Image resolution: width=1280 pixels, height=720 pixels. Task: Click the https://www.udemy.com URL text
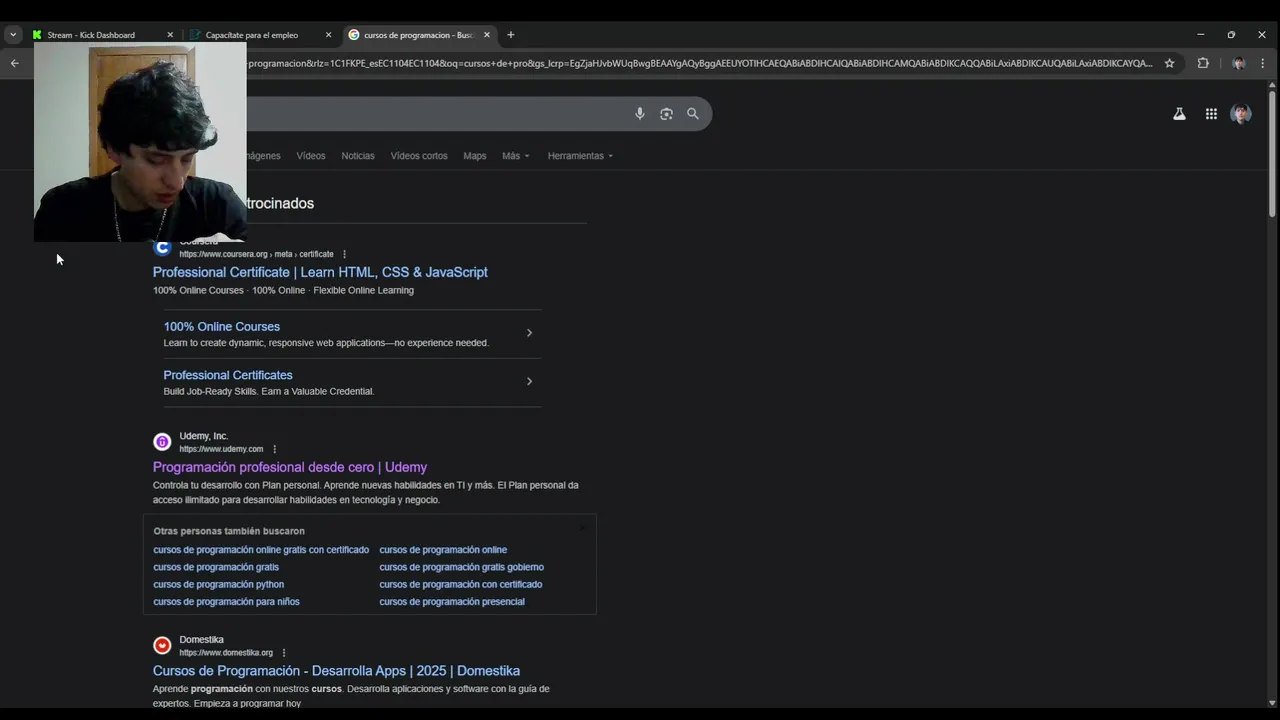(x=221, y=449)
